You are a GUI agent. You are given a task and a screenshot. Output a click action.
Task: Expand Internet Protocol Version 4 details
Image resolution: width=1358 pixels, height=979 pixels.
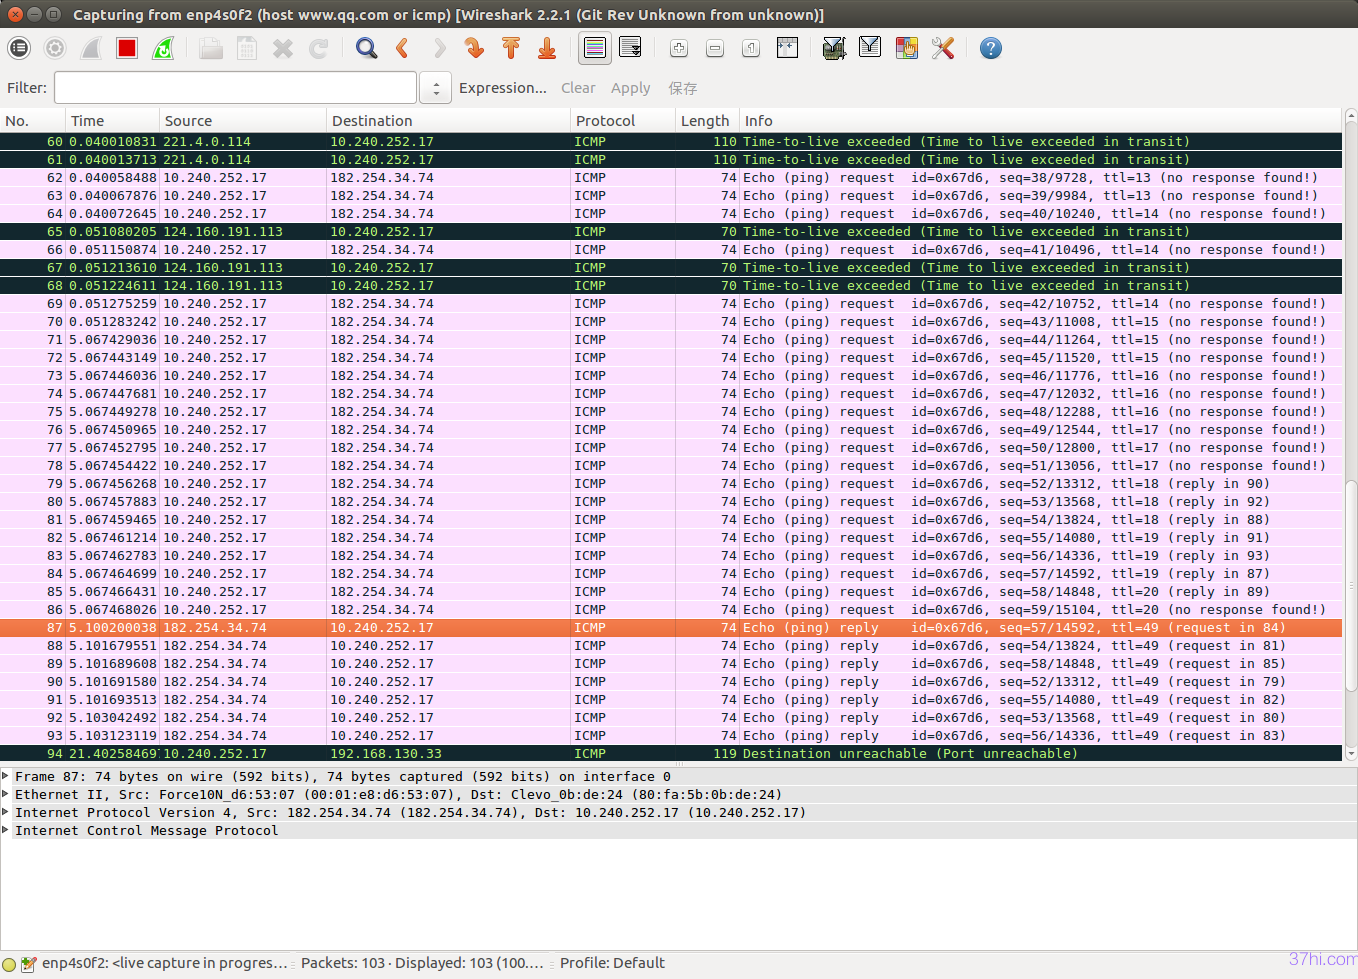coord(6,812)
